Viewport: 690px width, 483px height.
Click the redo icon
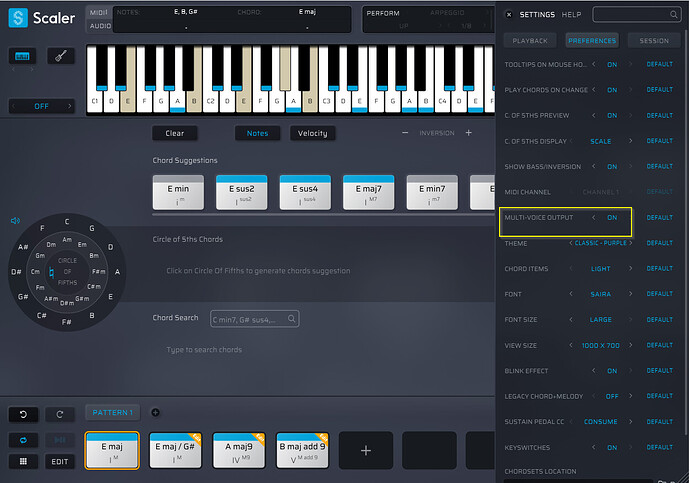click(x=60, y=414)
